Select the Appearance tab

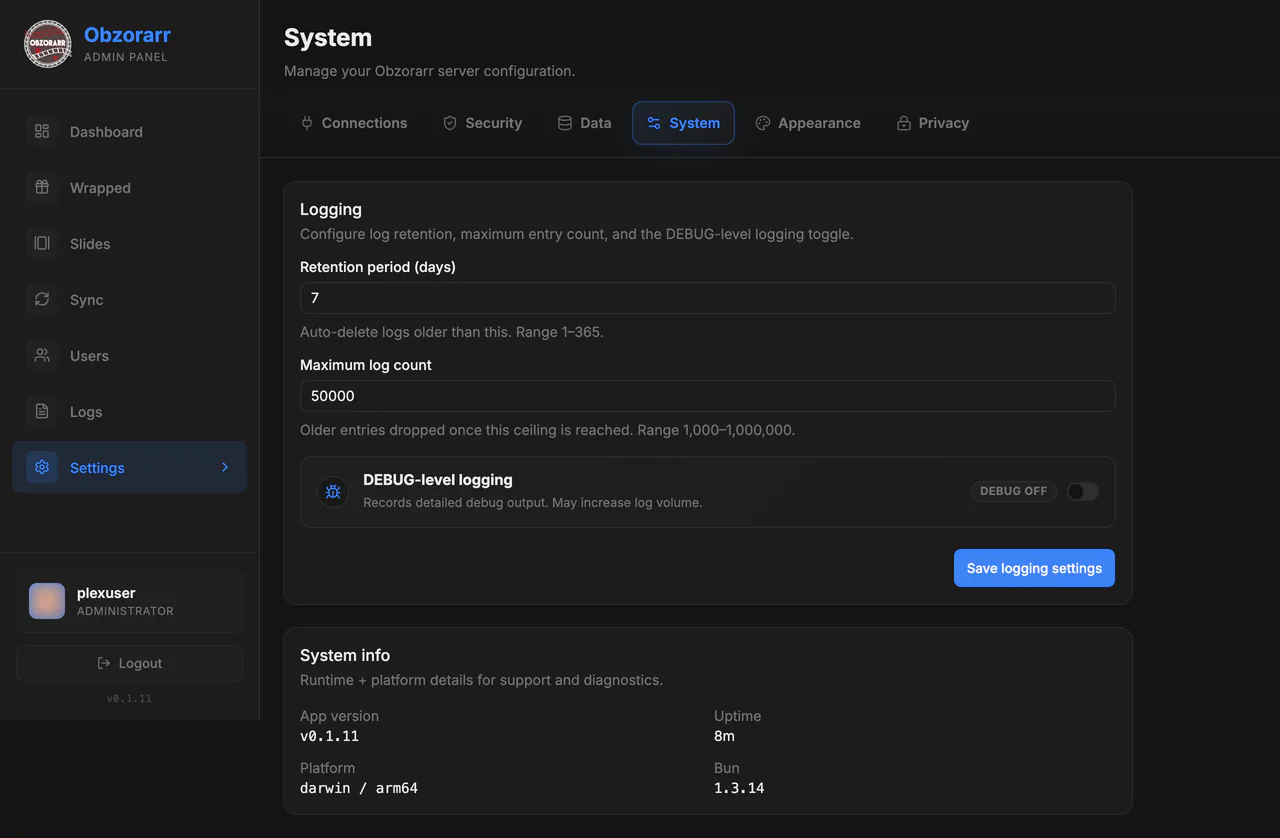808,123
